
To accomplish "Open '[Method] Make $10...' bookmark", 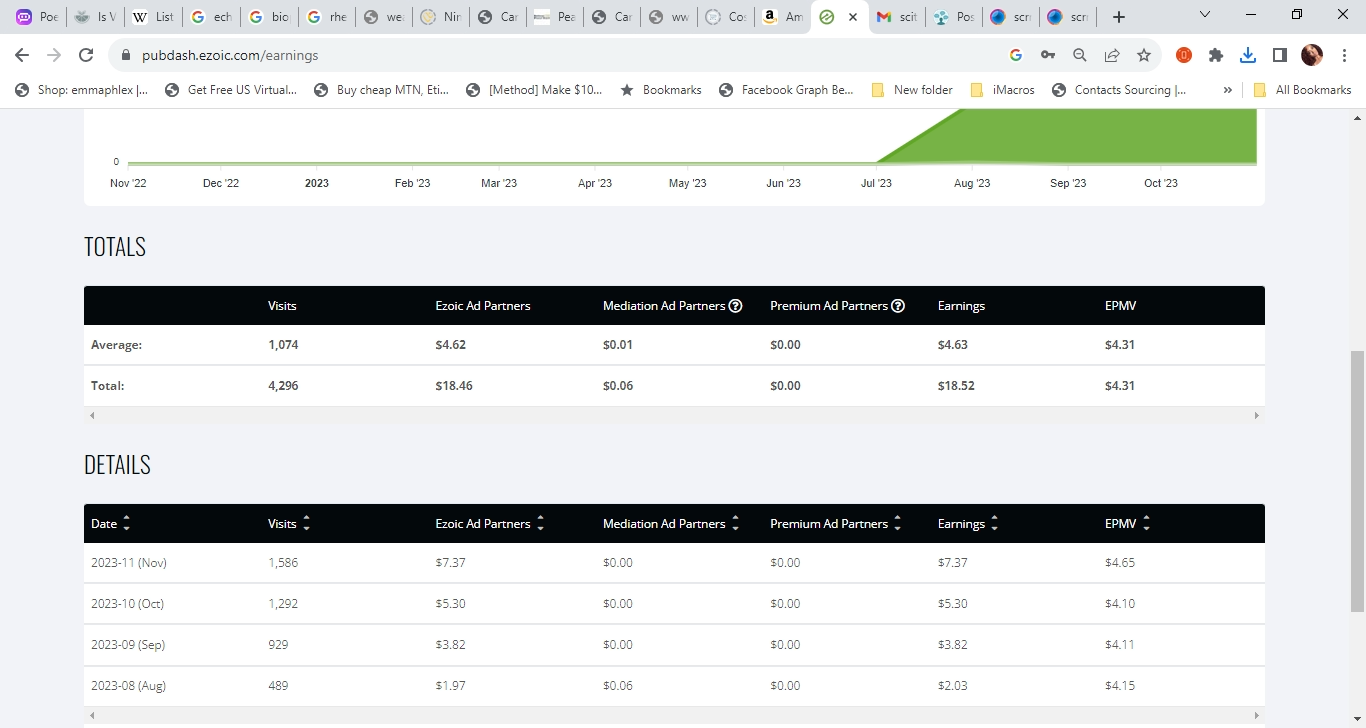I will pos(534,90).
